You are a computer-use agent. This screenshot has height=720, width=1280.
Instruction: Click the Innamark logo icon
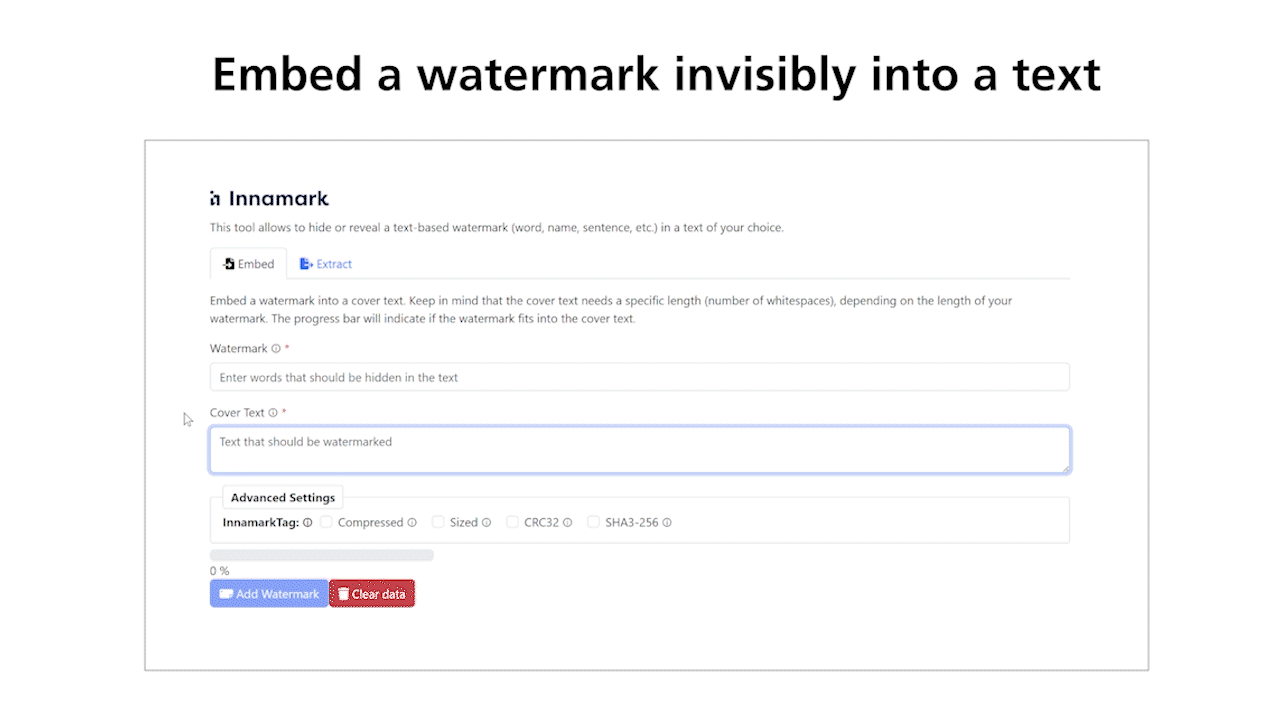point(215,198)
